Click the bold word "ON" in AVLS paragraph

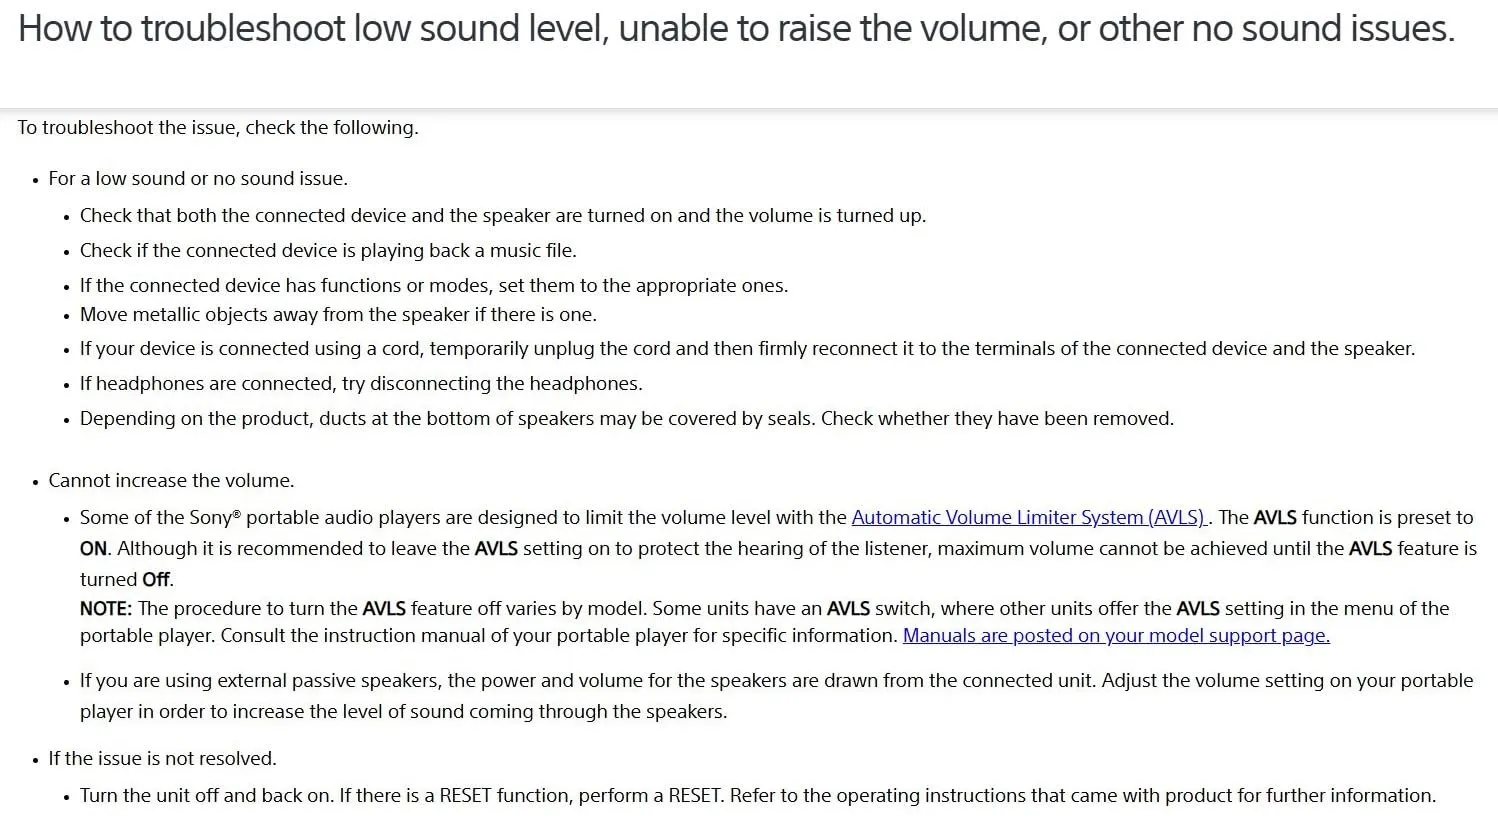coord(93,549)
